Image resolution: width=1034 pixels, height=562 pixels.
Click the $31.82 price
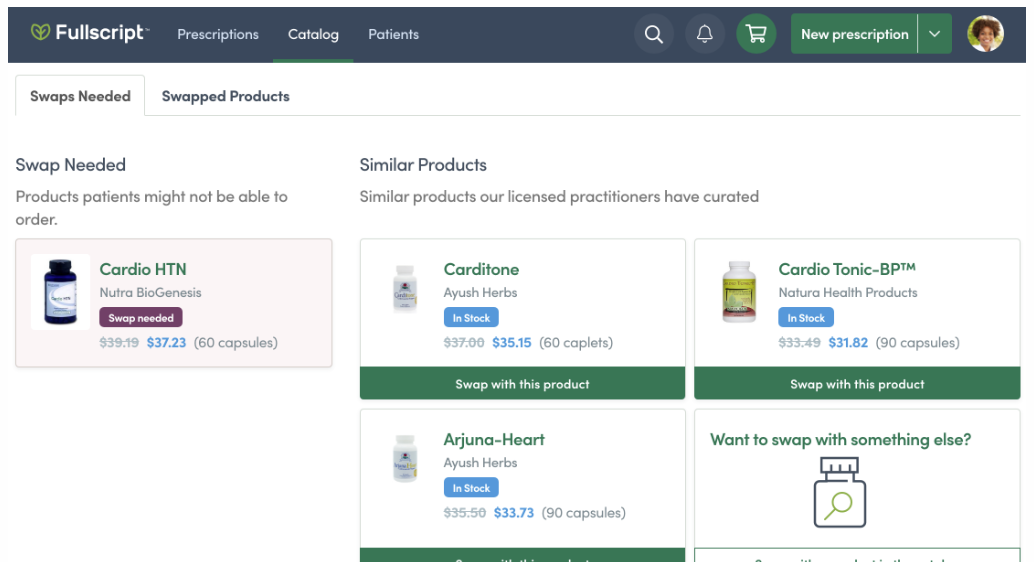[x=848, y=342]
